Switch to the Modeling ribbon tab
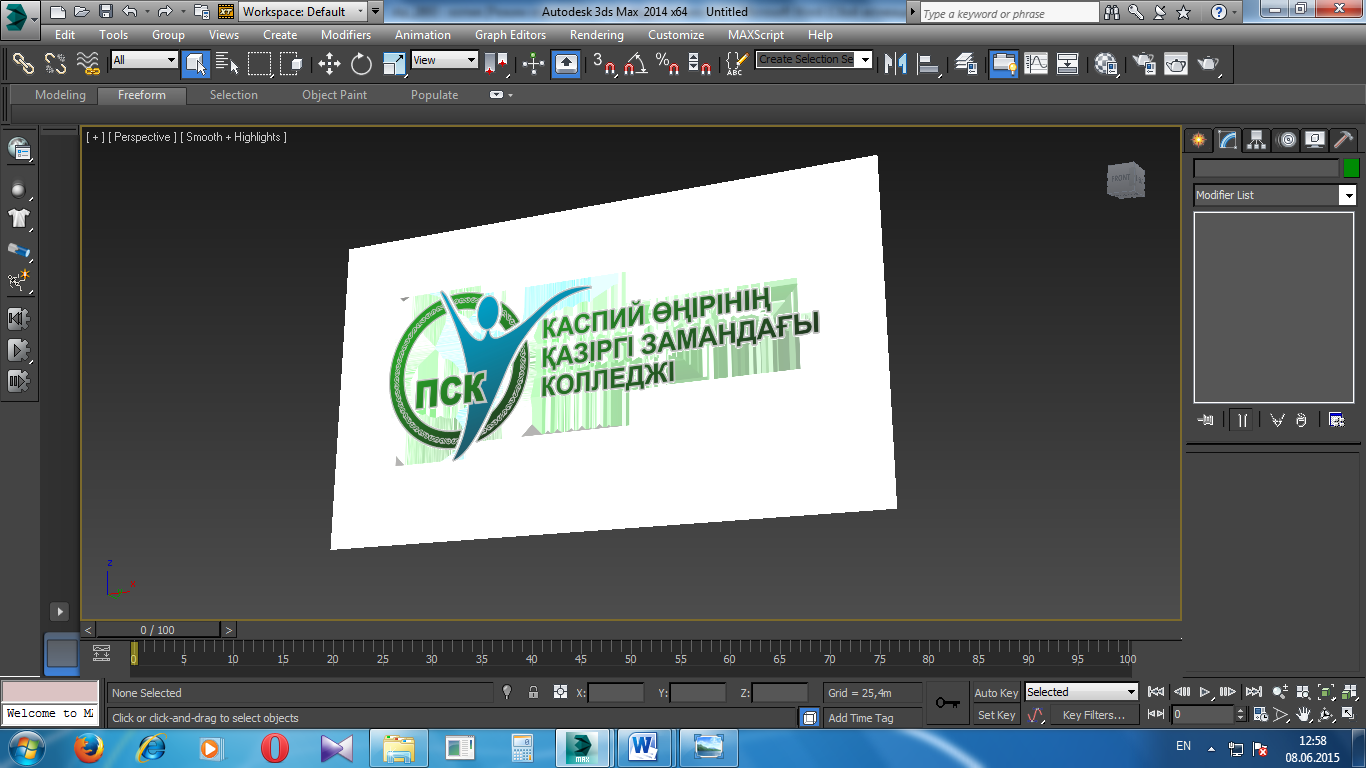The image size is (1366, 768). (x=61, y=95)
